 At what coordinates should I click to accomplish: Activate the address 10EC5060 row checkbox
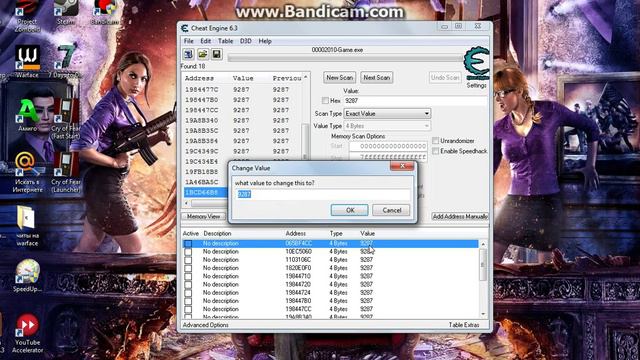pyautogui.click(x=188, y=252)
